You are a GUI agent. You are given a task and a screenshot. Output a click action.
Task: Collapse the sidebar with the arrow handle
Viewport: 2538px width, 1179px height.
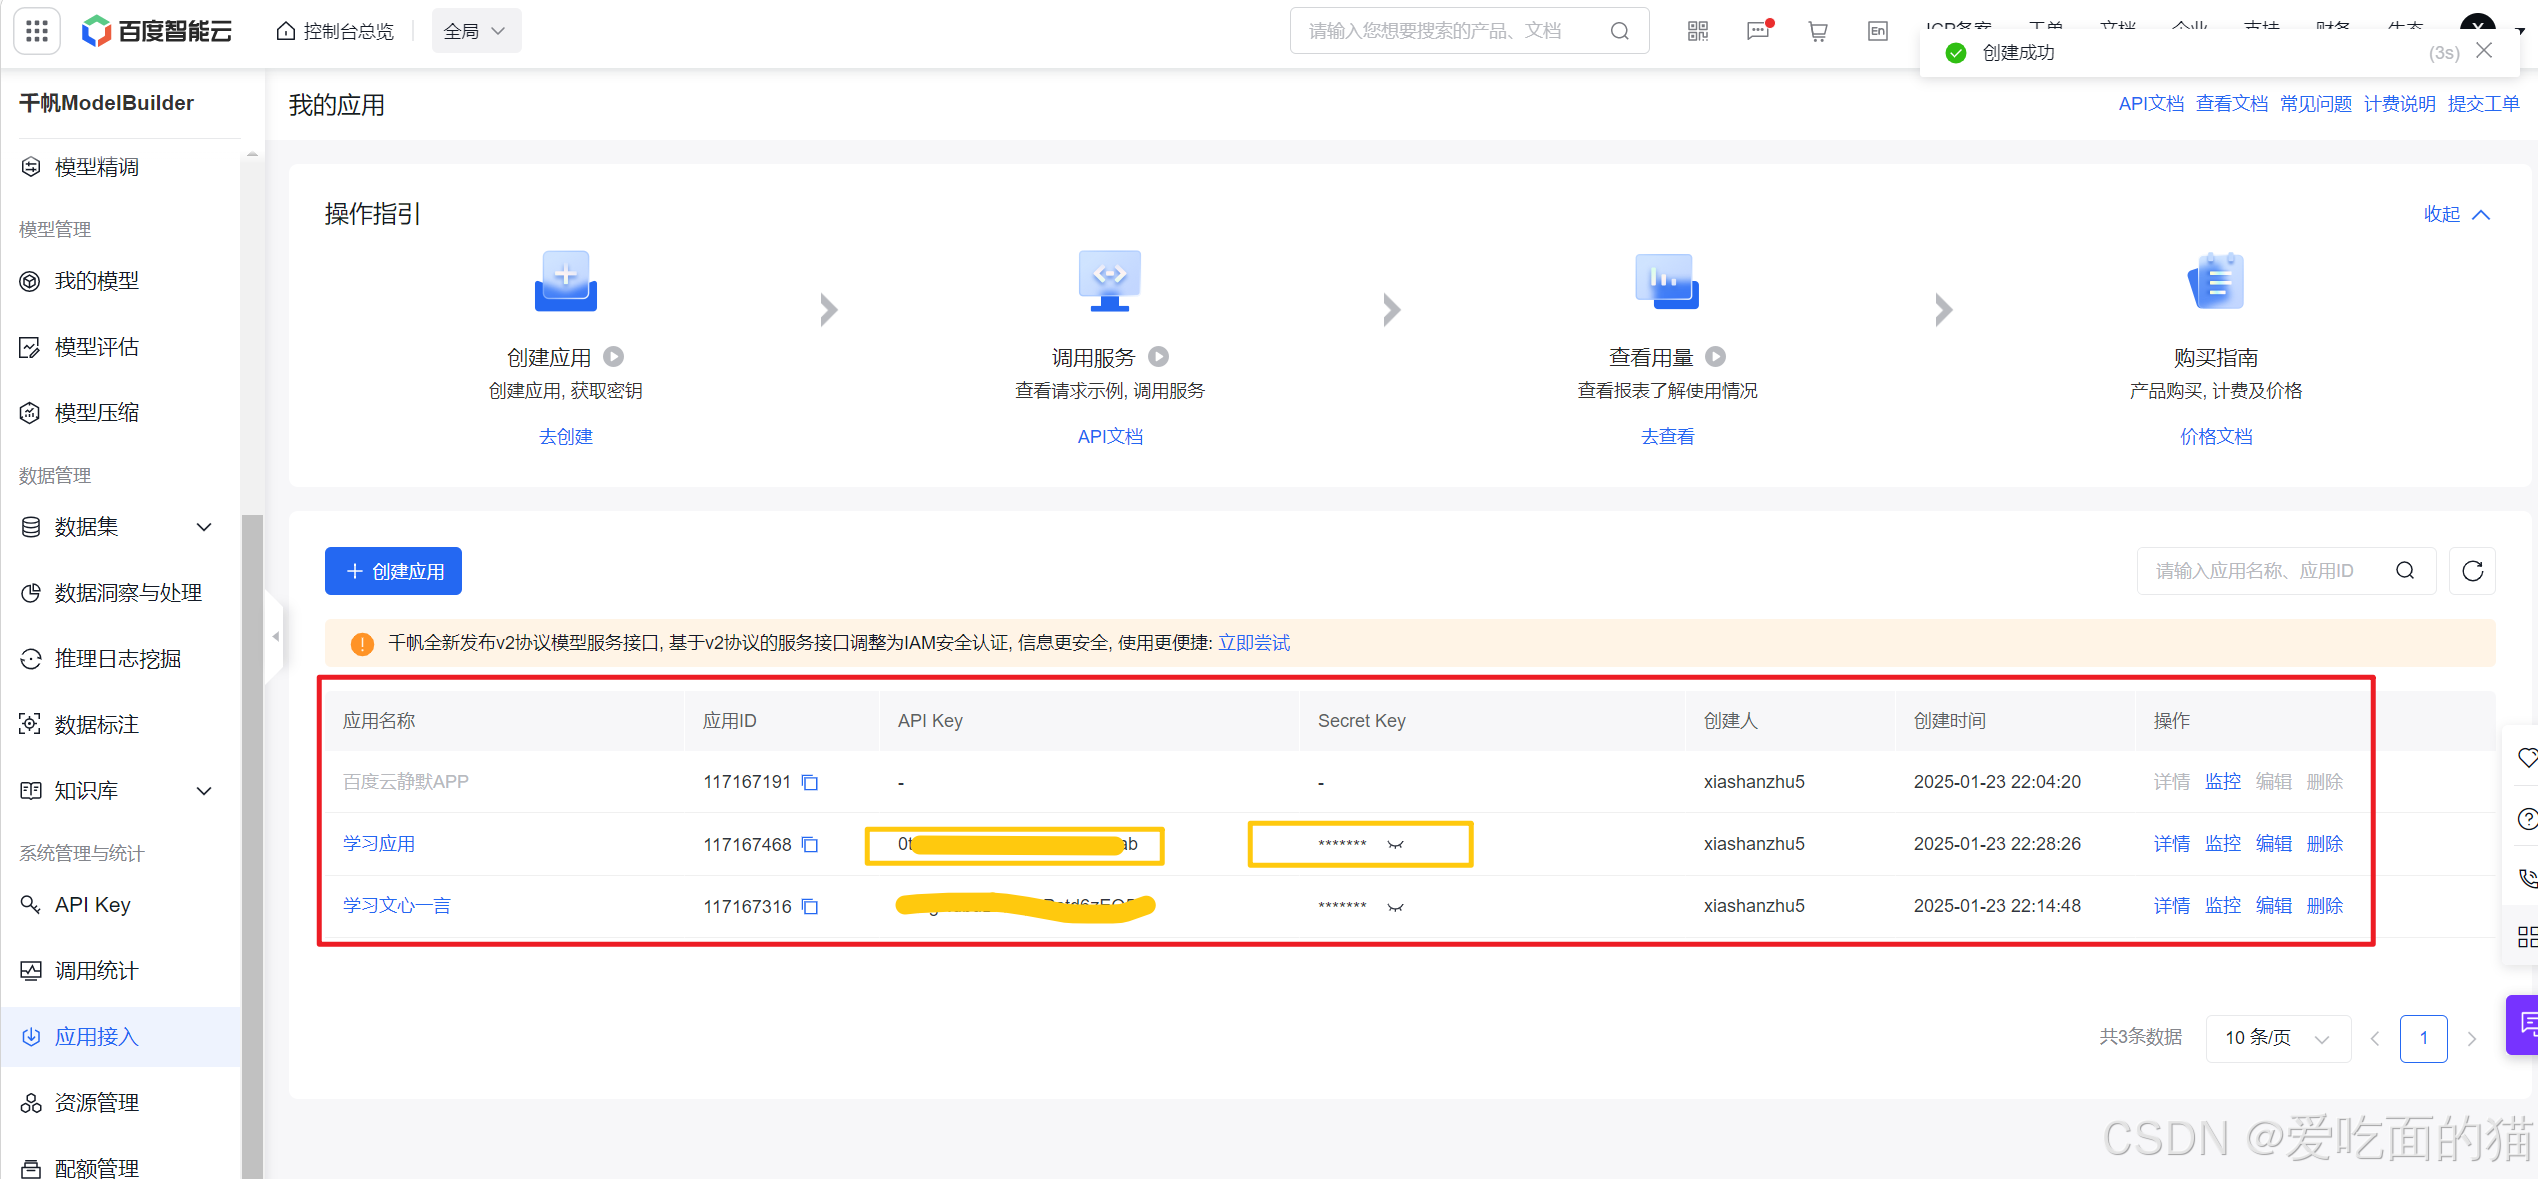[274, 636]
